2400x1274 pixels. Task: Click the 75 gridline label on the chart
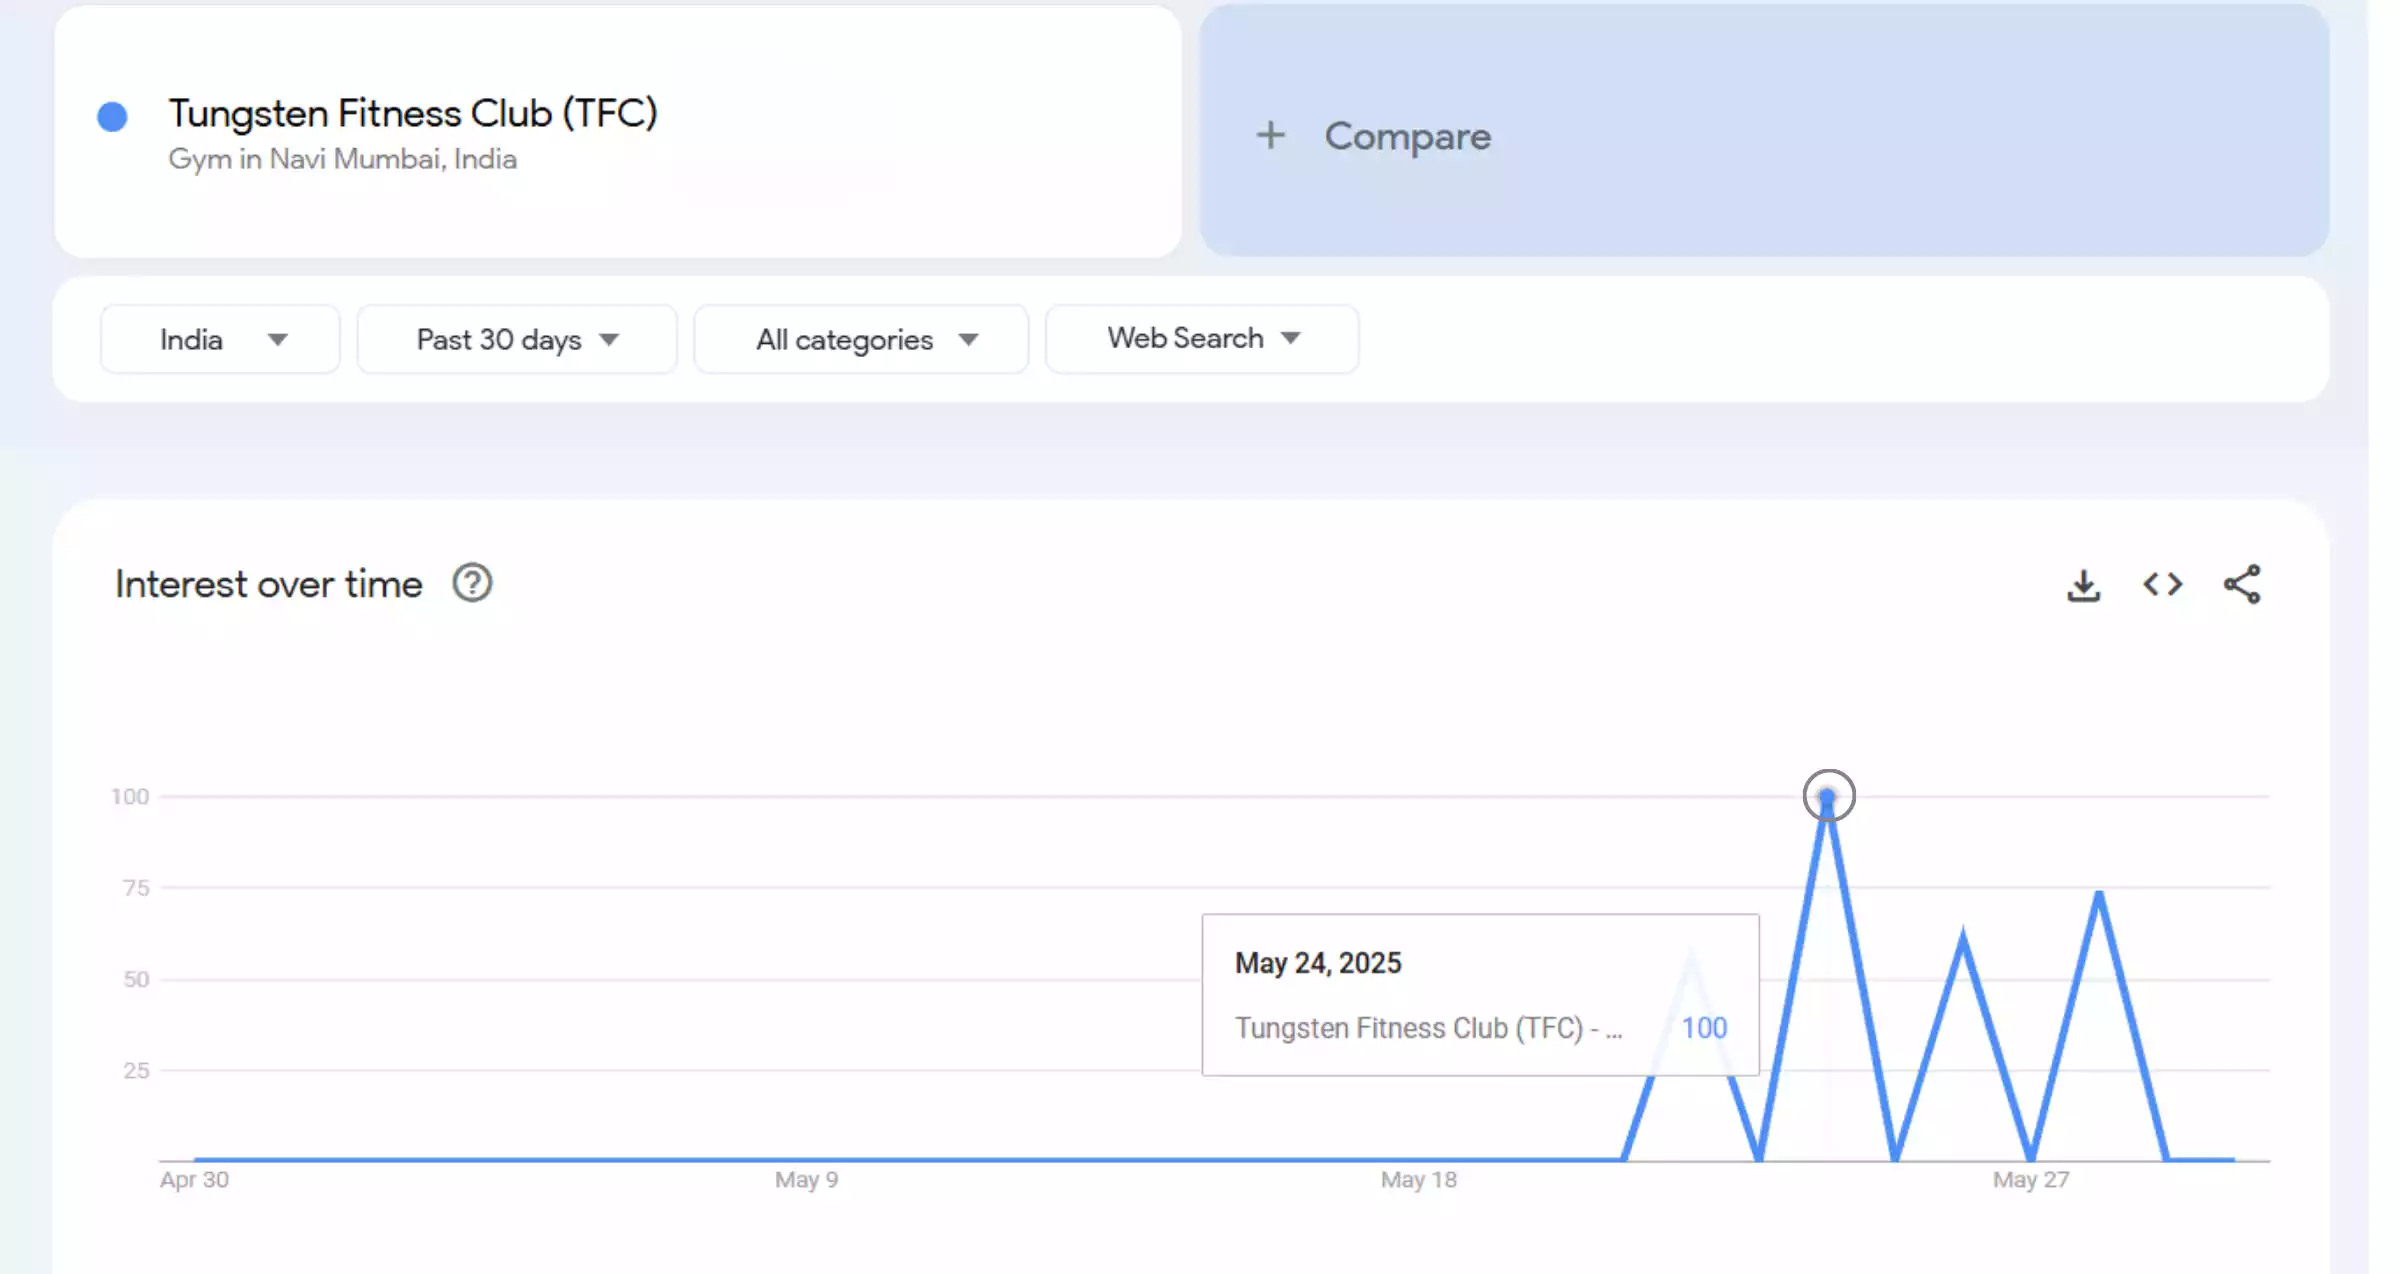pyautogui.click(x=138, y=886)
